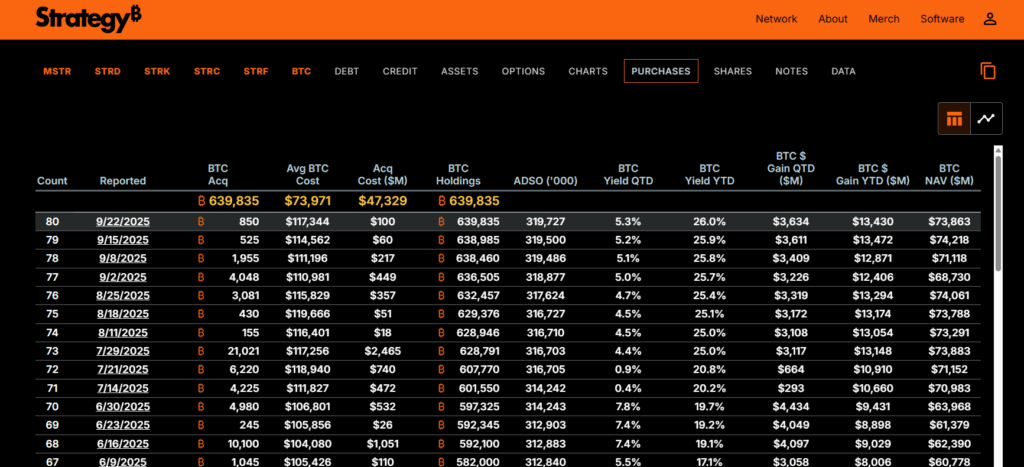Open the SHARES tab
Image resolution: width=1024 pixels, height=467 pixels.
733,71
